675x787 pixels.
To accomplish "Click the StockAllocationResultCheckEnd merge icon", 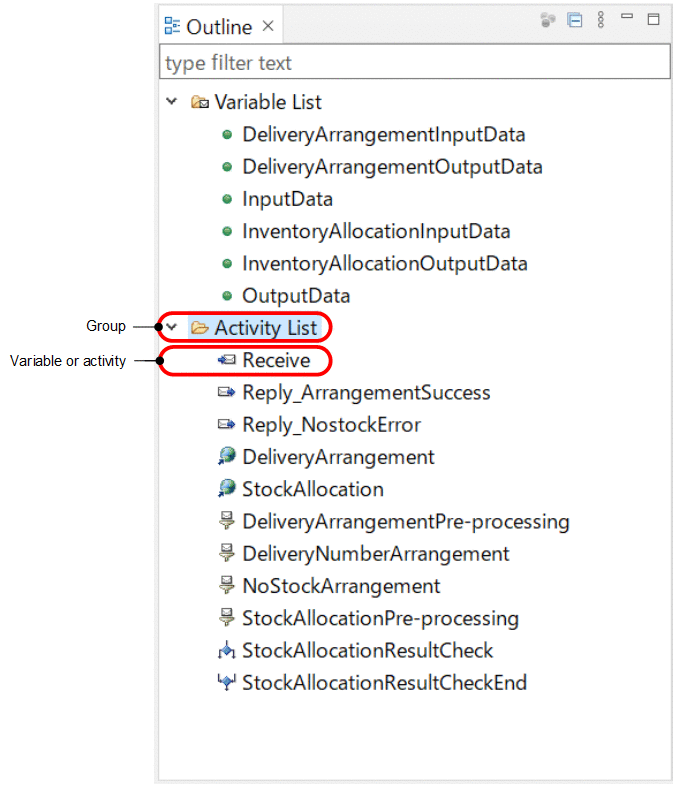I will (226, 684).
